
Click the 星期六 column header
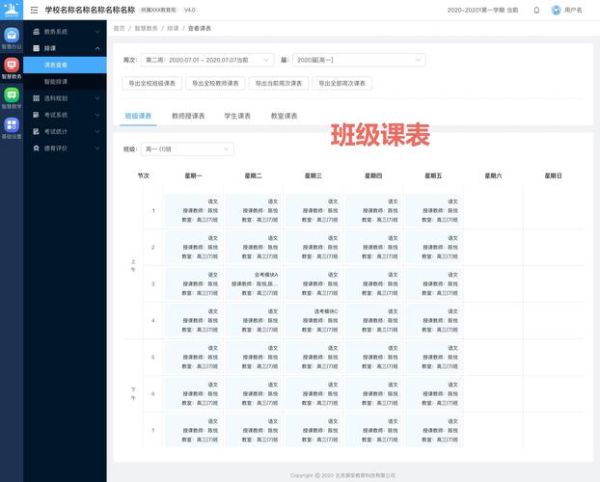[x=493, y=176]
